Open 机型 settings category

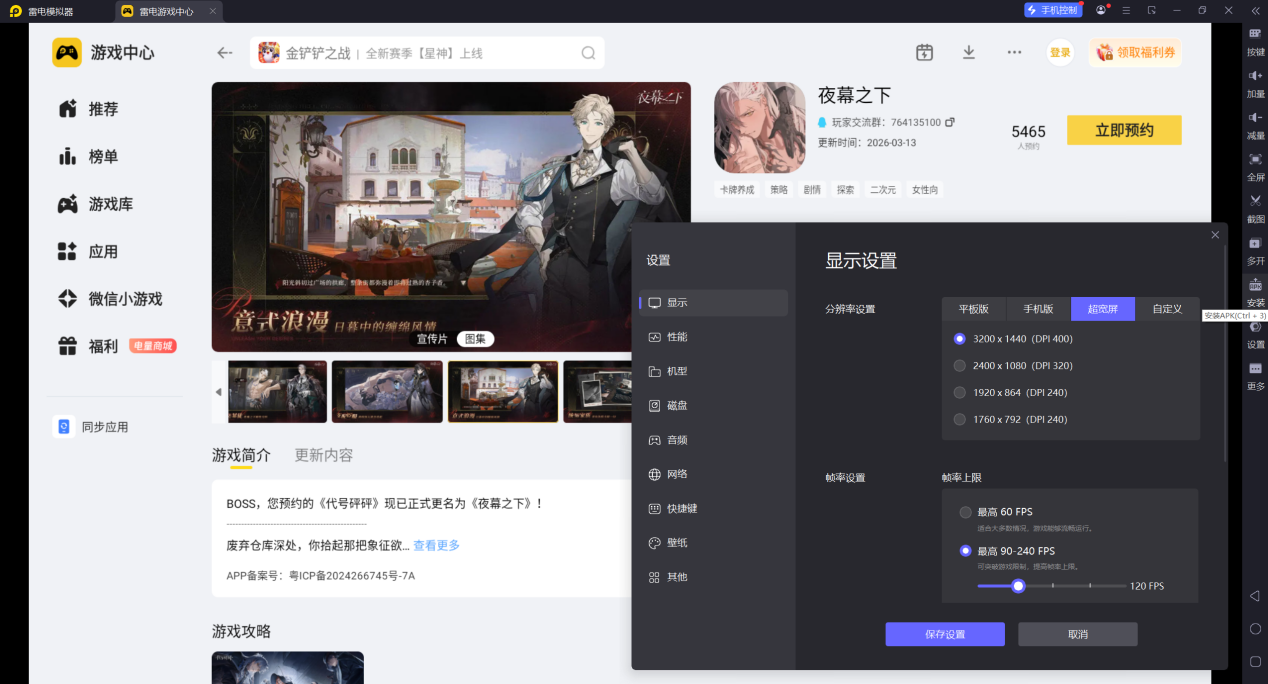pyautogui.click(x=714, y=371)
